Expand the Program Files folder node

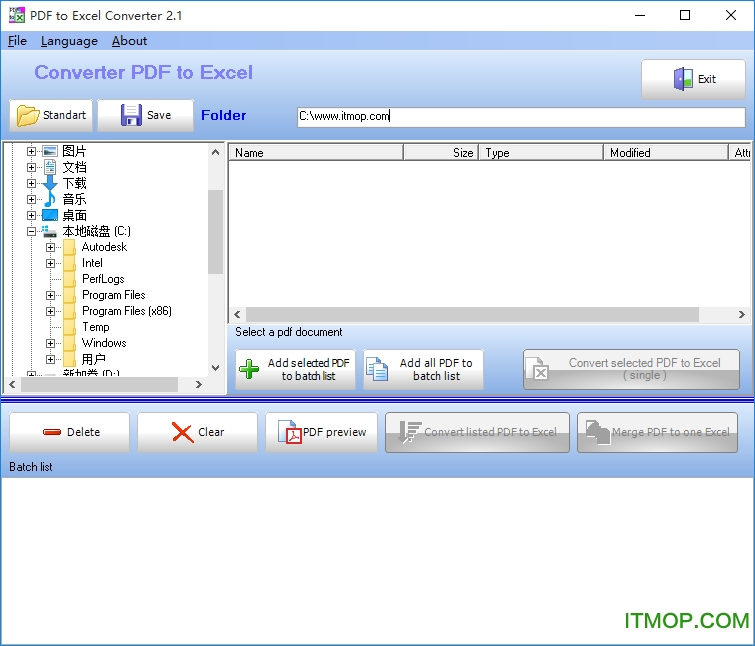51,295
